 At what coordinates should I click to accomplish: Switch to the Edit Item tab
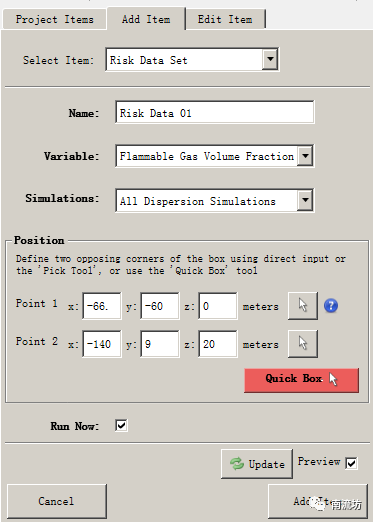[x=225, y=19]
